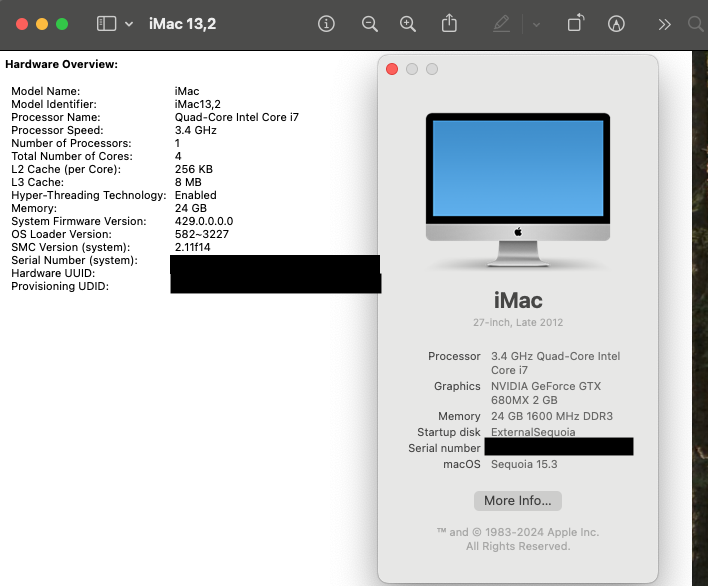Click firmware version 429.0.0.0.0
Screen dimensions: 708x586
click(x=204, y=221)
